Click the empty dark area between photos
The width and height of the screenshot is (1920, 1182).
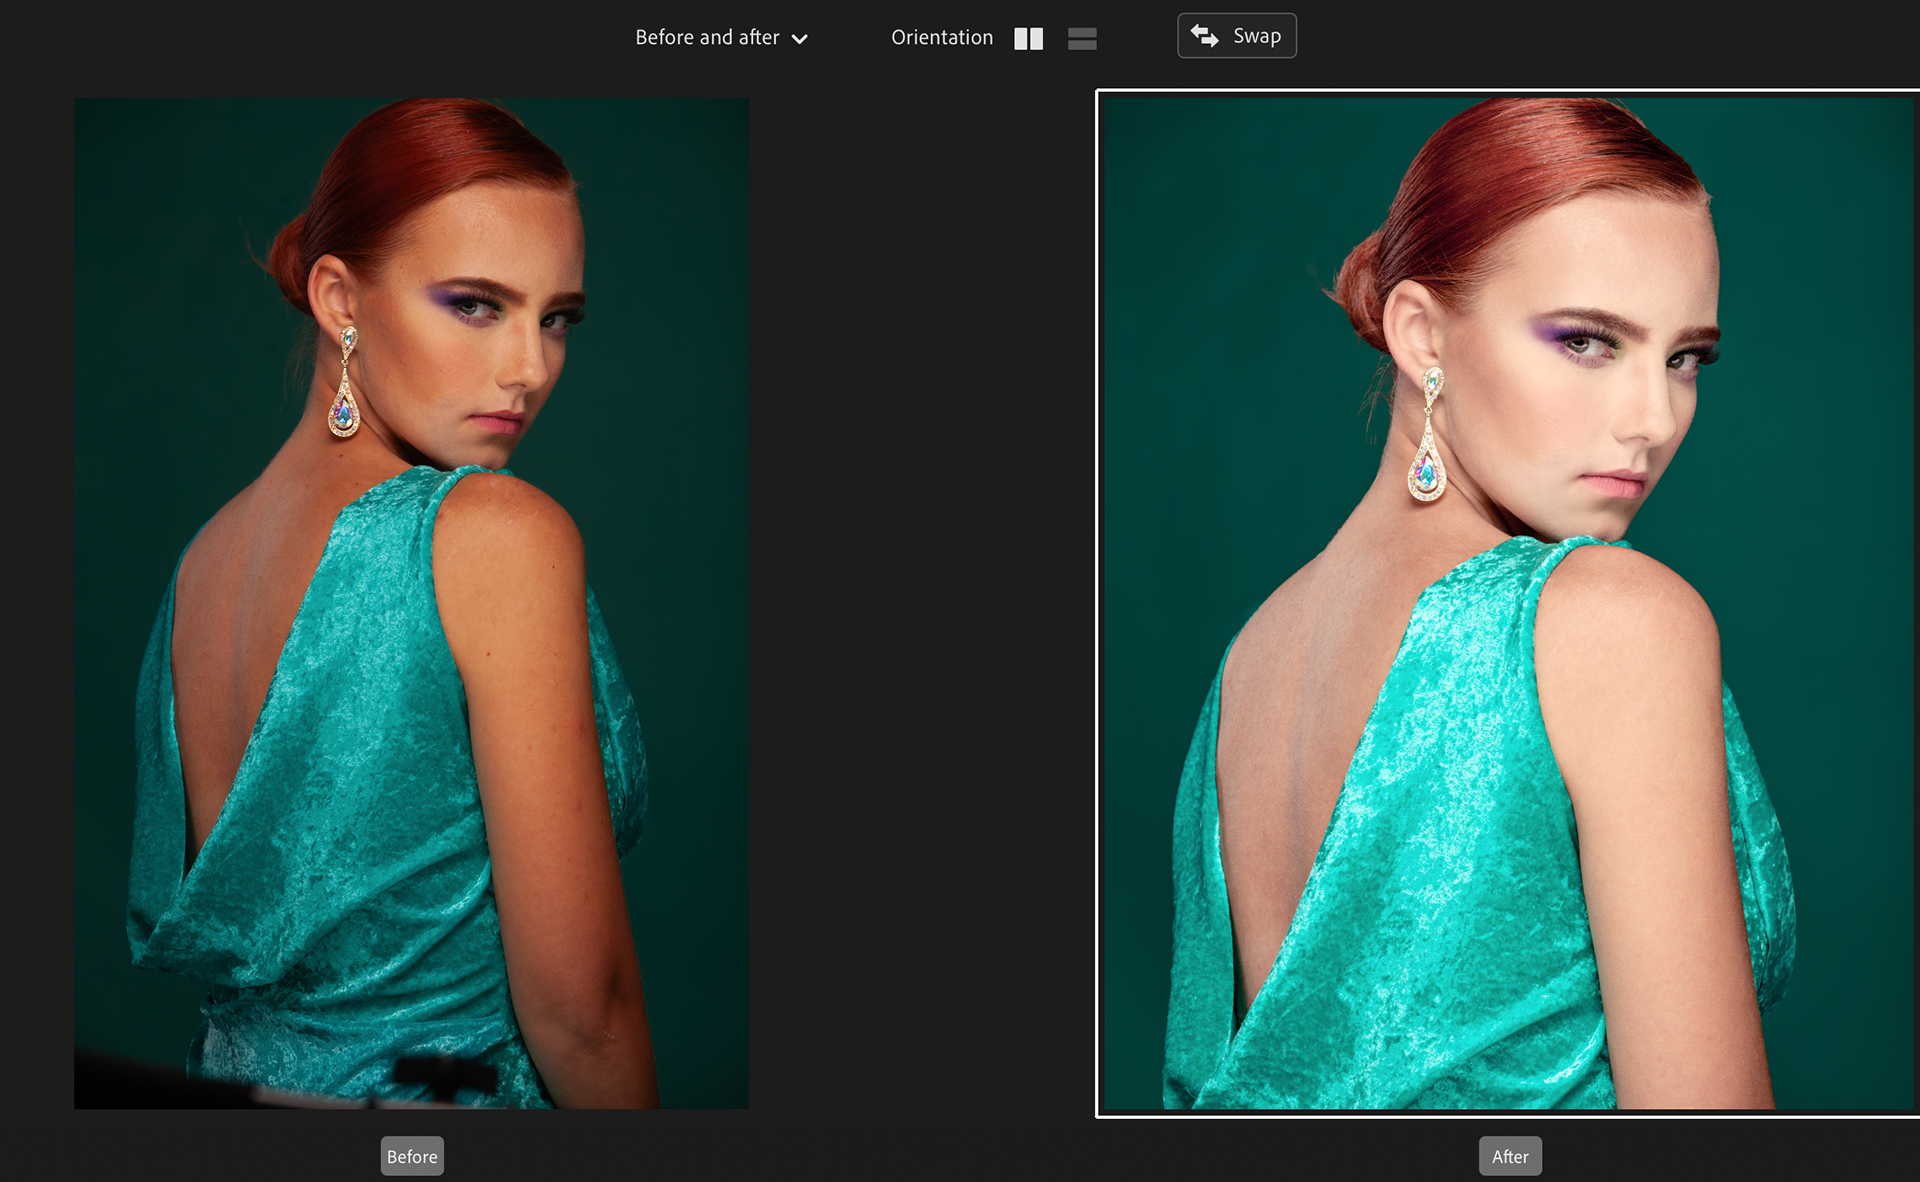920,600
